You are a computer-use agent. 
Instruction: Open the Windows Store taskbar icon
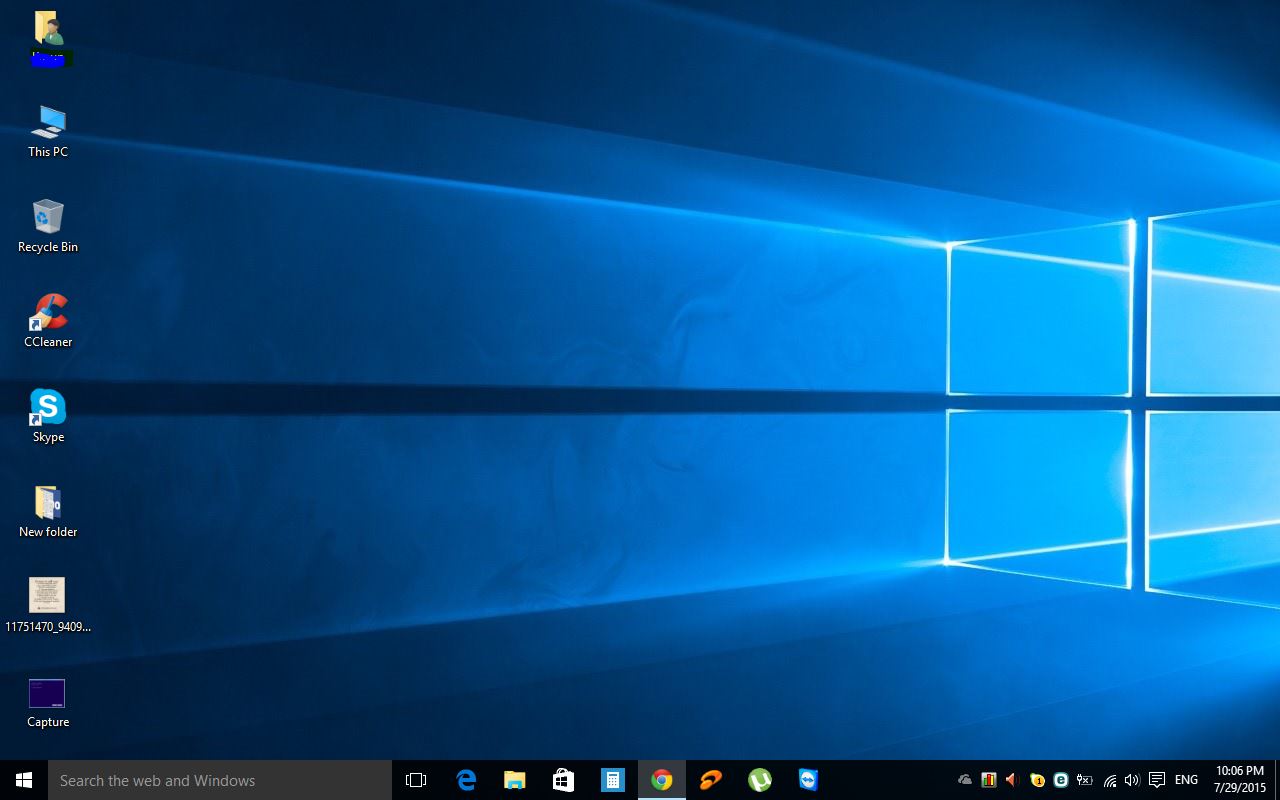564,780
